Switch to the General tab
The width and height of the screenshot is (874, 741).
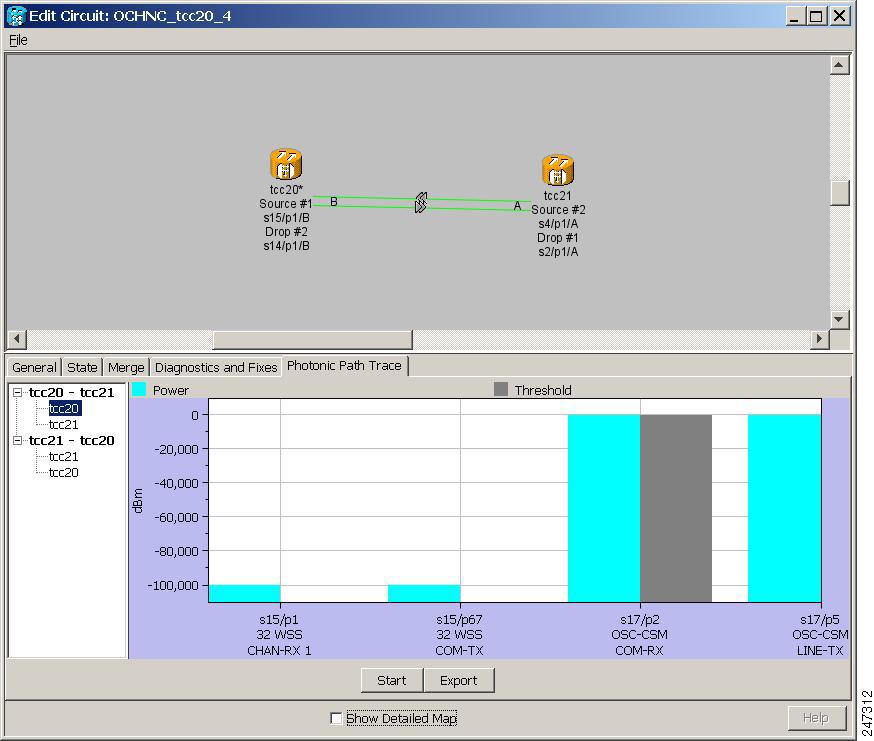34,367
